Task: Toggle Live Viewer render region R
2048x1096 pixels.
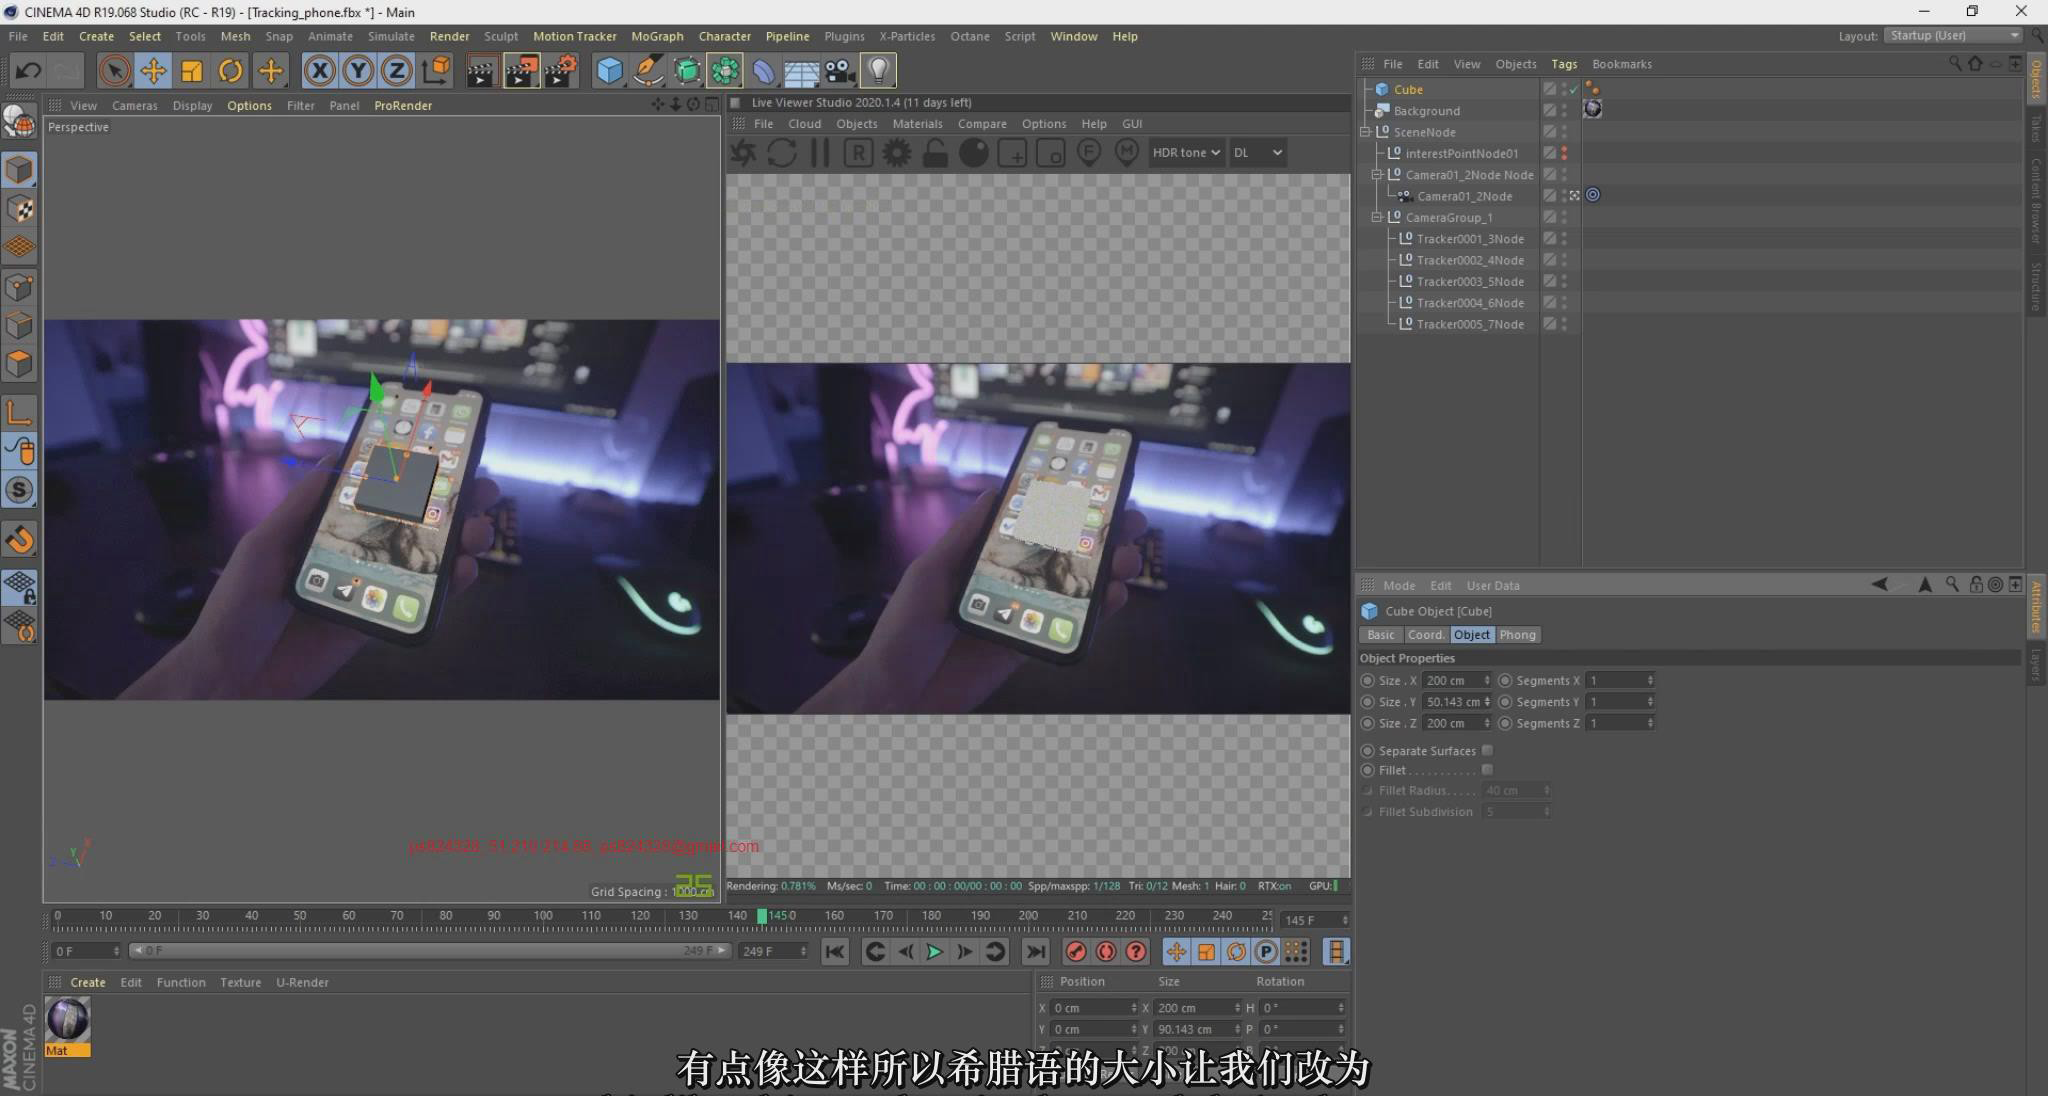Action: coord(858,153)
